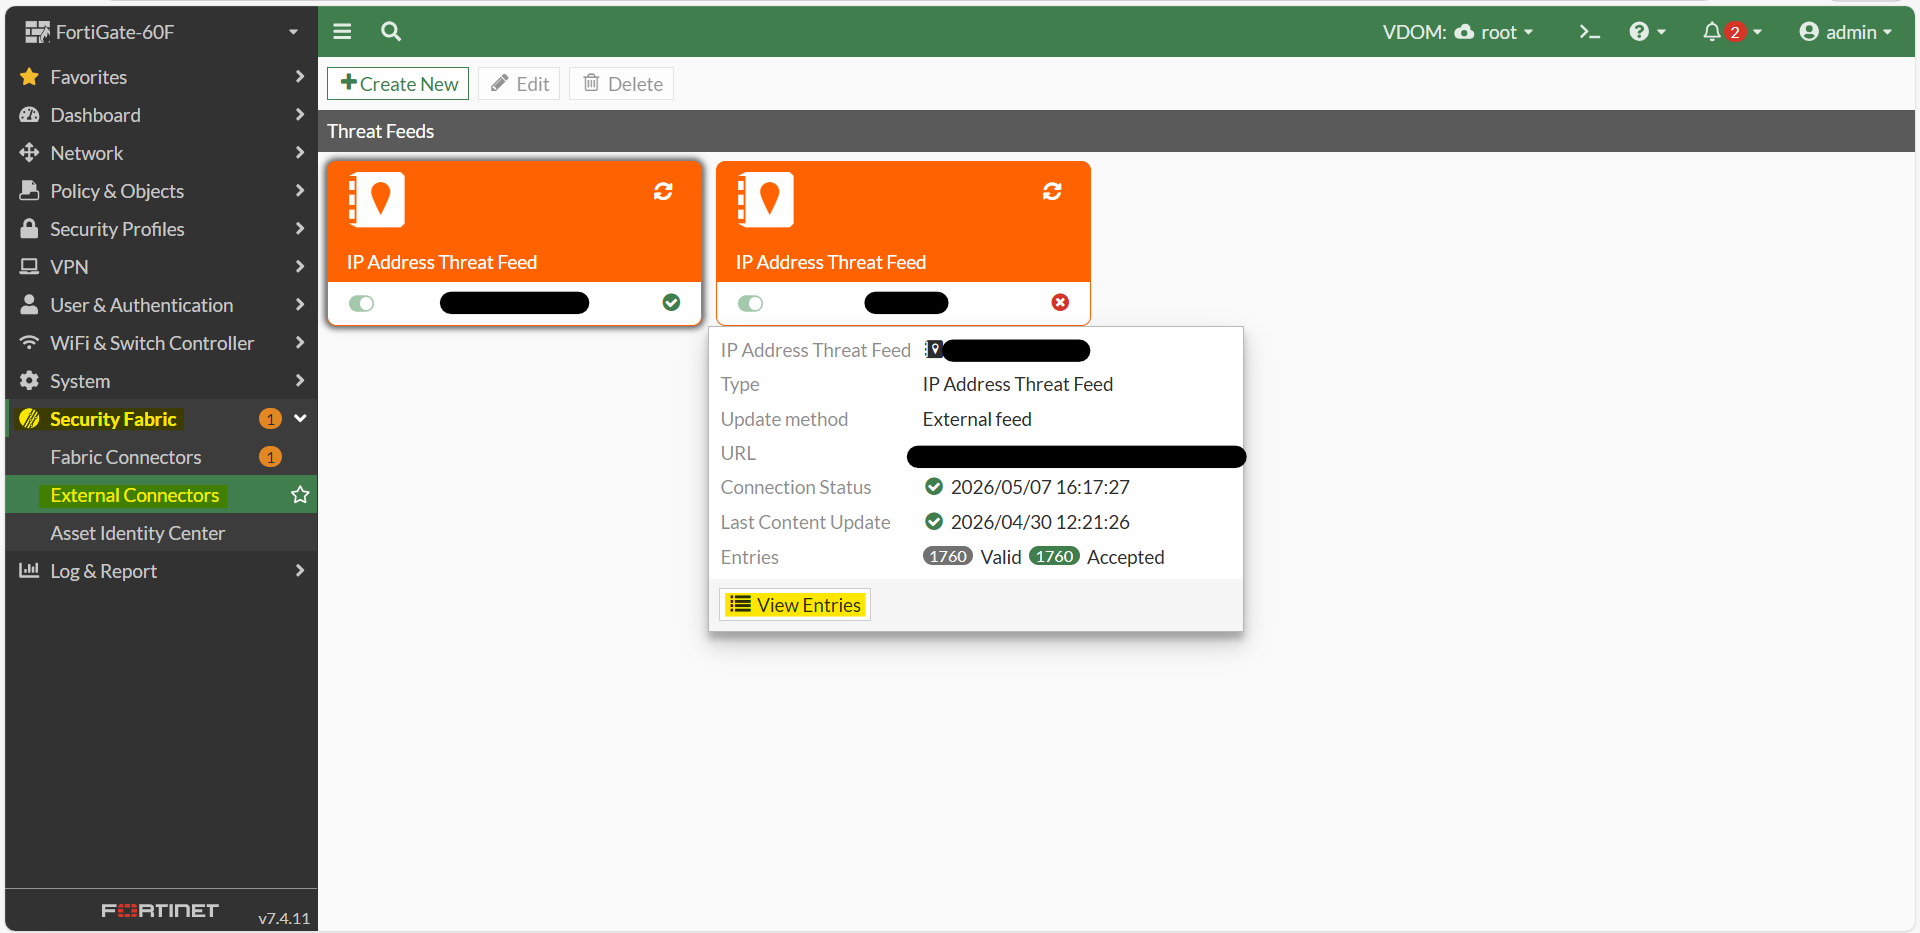This screenshot has width=1920, height=933.
Task: Click the Network arrows icon in the sidebar
Action: [x=29, y=153]
